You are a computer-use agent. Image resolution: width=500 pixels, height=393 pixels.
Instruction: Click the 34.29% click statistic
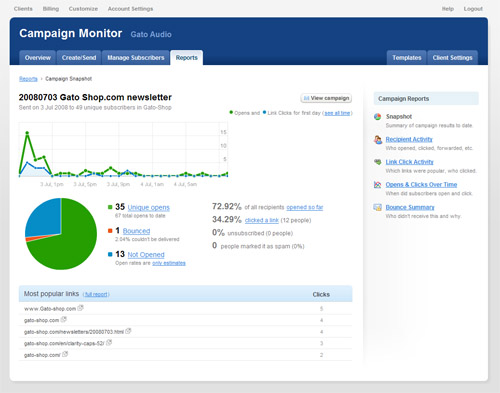[x=227, y=220]
